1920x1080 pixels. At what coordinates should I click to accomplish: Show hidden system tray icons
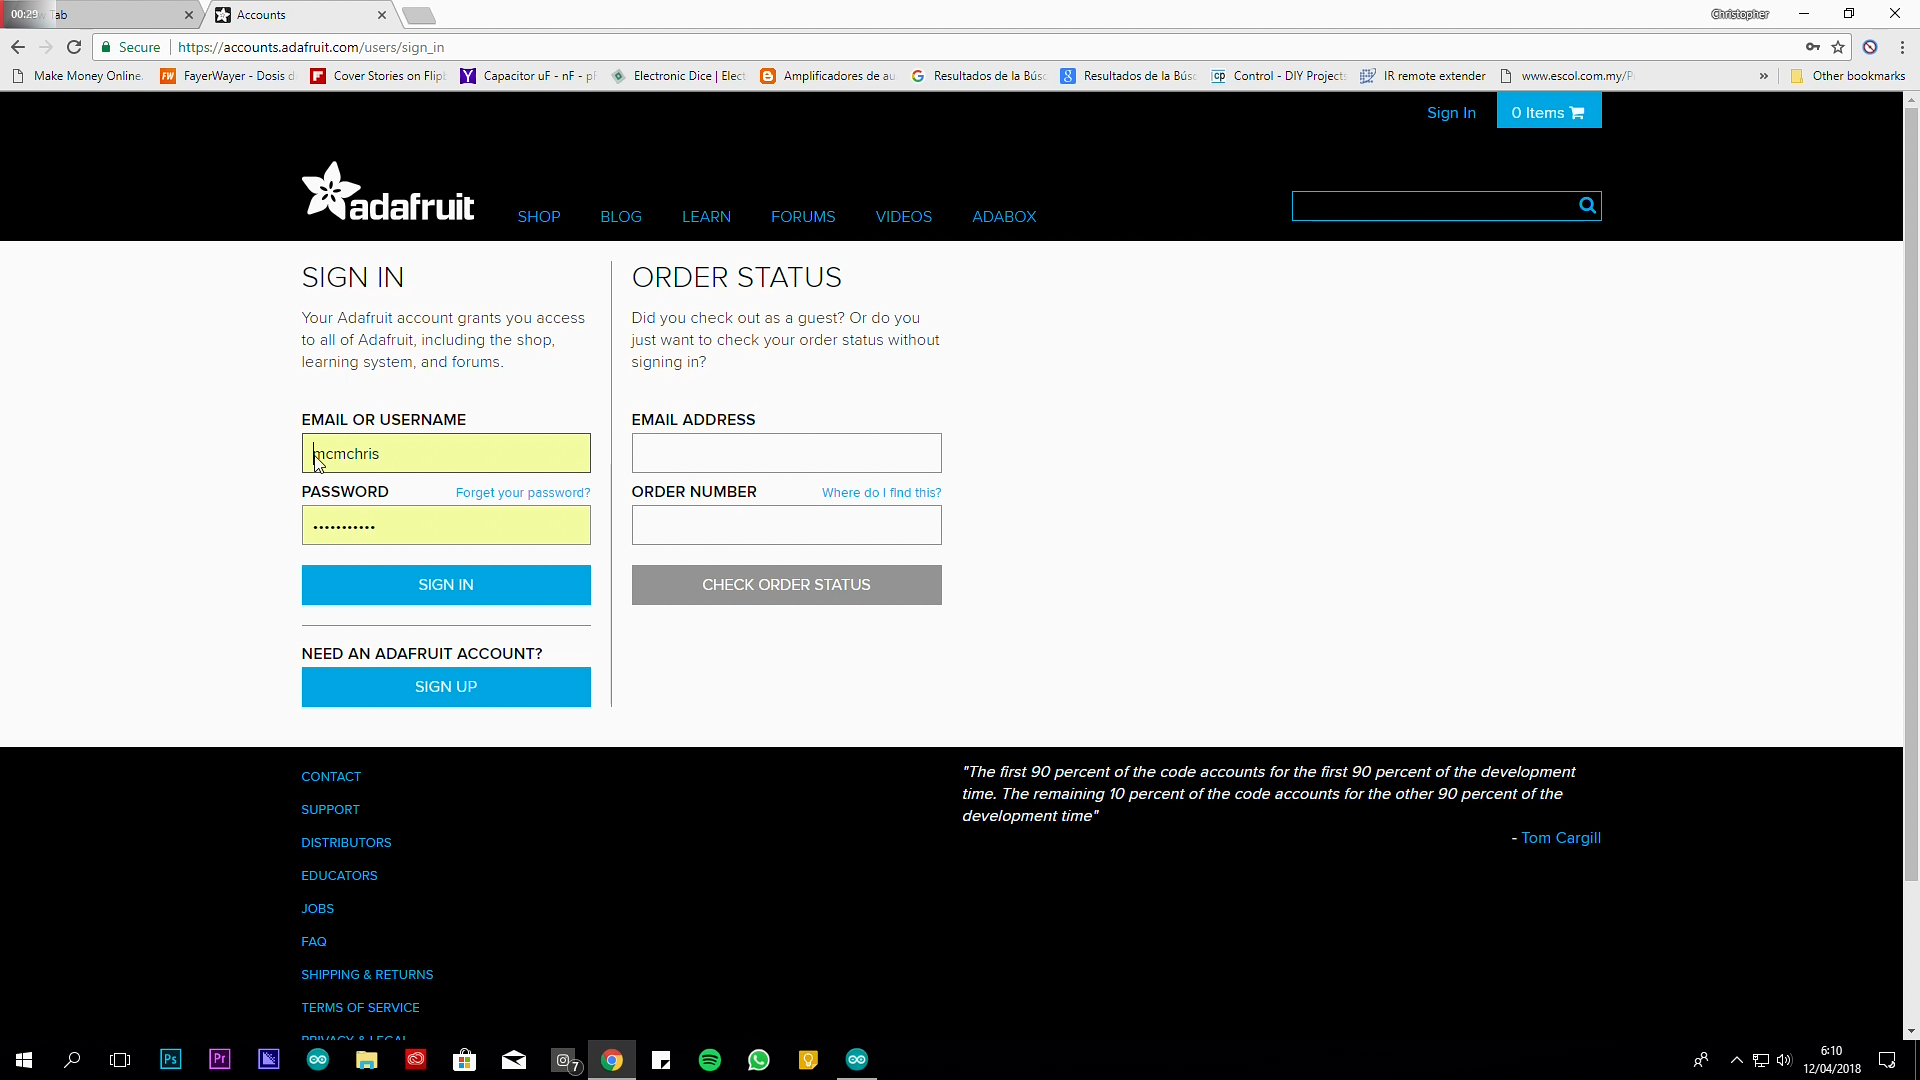pos(1737,1060)
